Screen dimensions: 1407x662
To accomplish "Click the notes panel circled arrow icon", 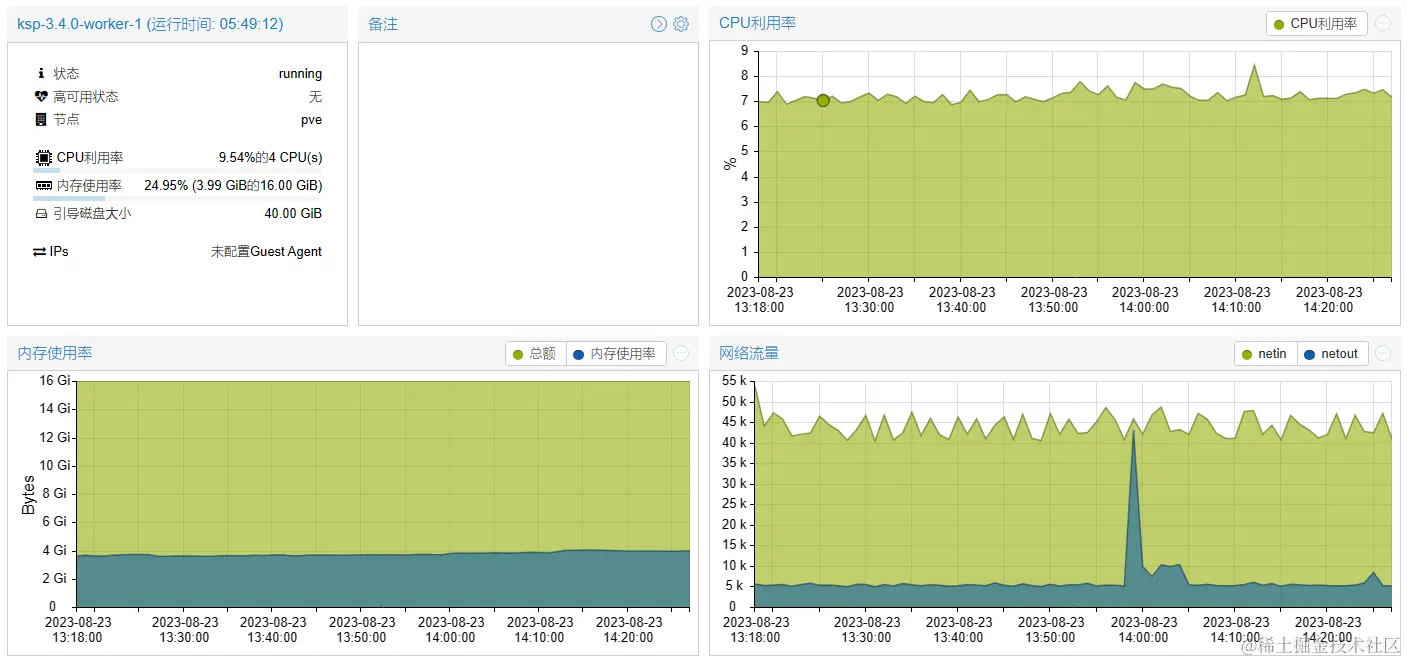I will click(x=659, y=24).
